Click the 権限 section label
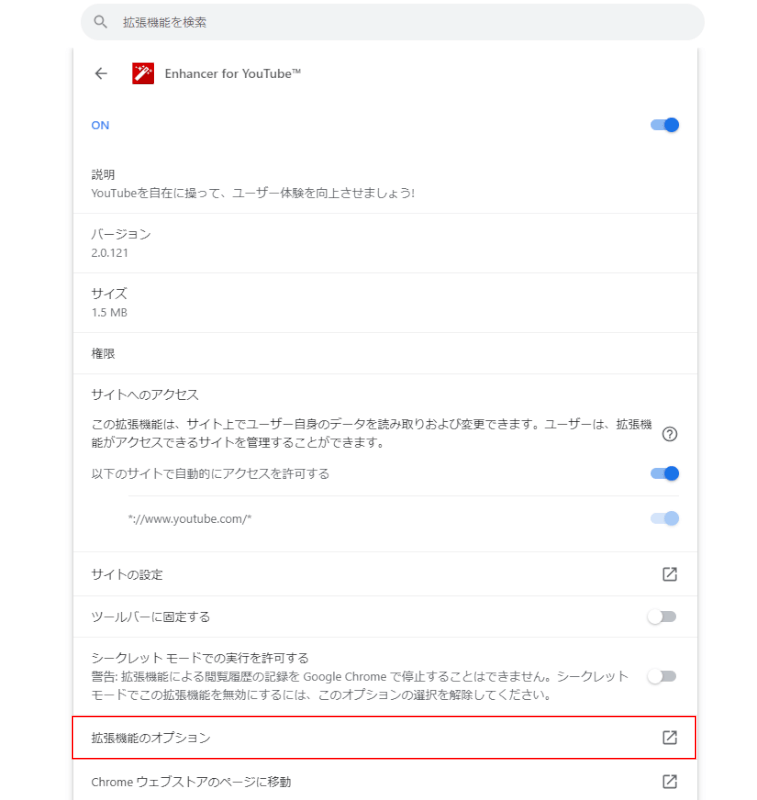Screen dimensions: 757x800 coord(103,354)
